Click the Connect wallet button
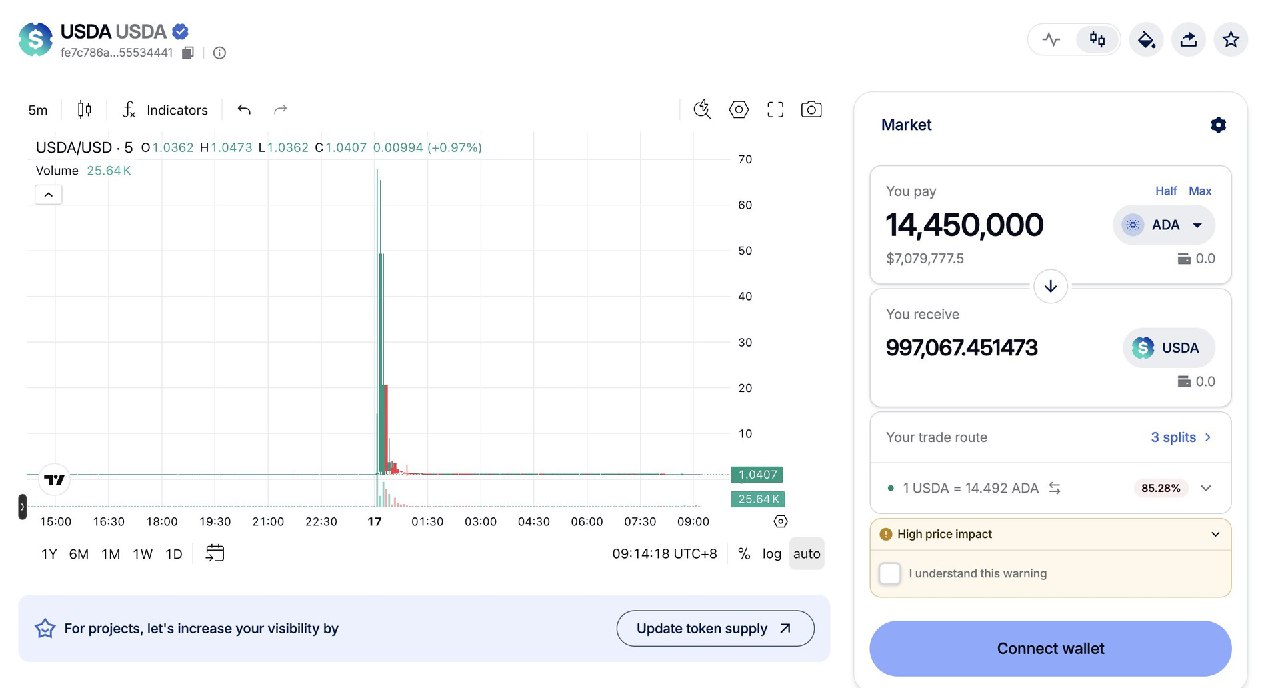This screenshot has width=1280, height=688. point(1050,648)
